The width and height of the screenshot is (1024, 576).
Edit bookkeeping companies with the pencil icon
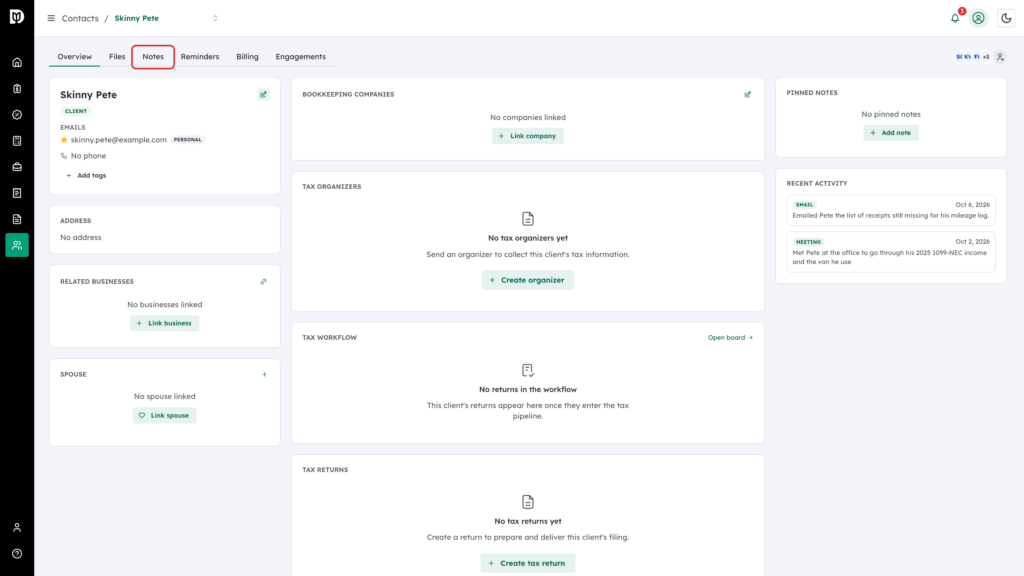point(748,95)
